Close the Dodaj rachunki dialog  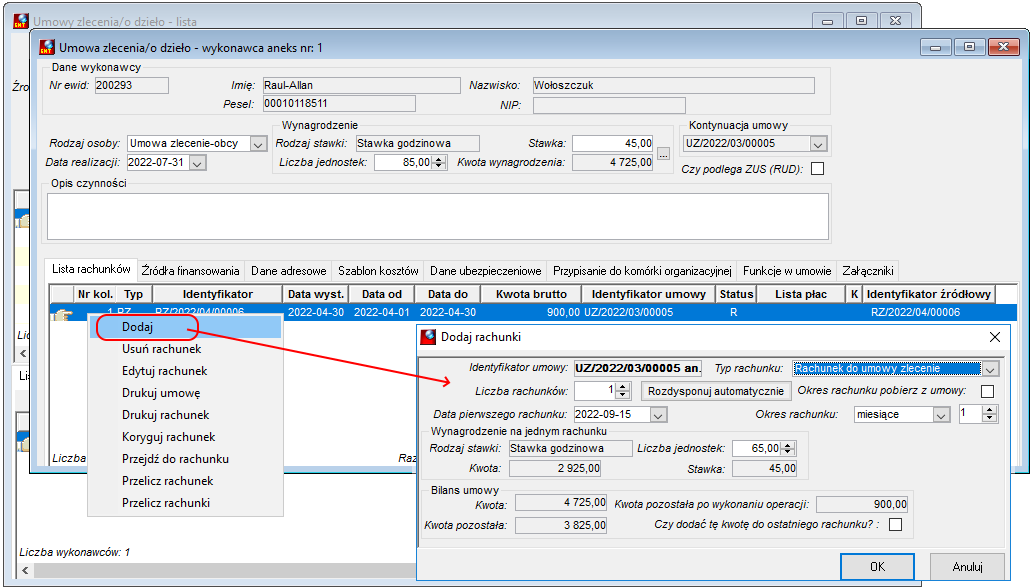[995, 337]
